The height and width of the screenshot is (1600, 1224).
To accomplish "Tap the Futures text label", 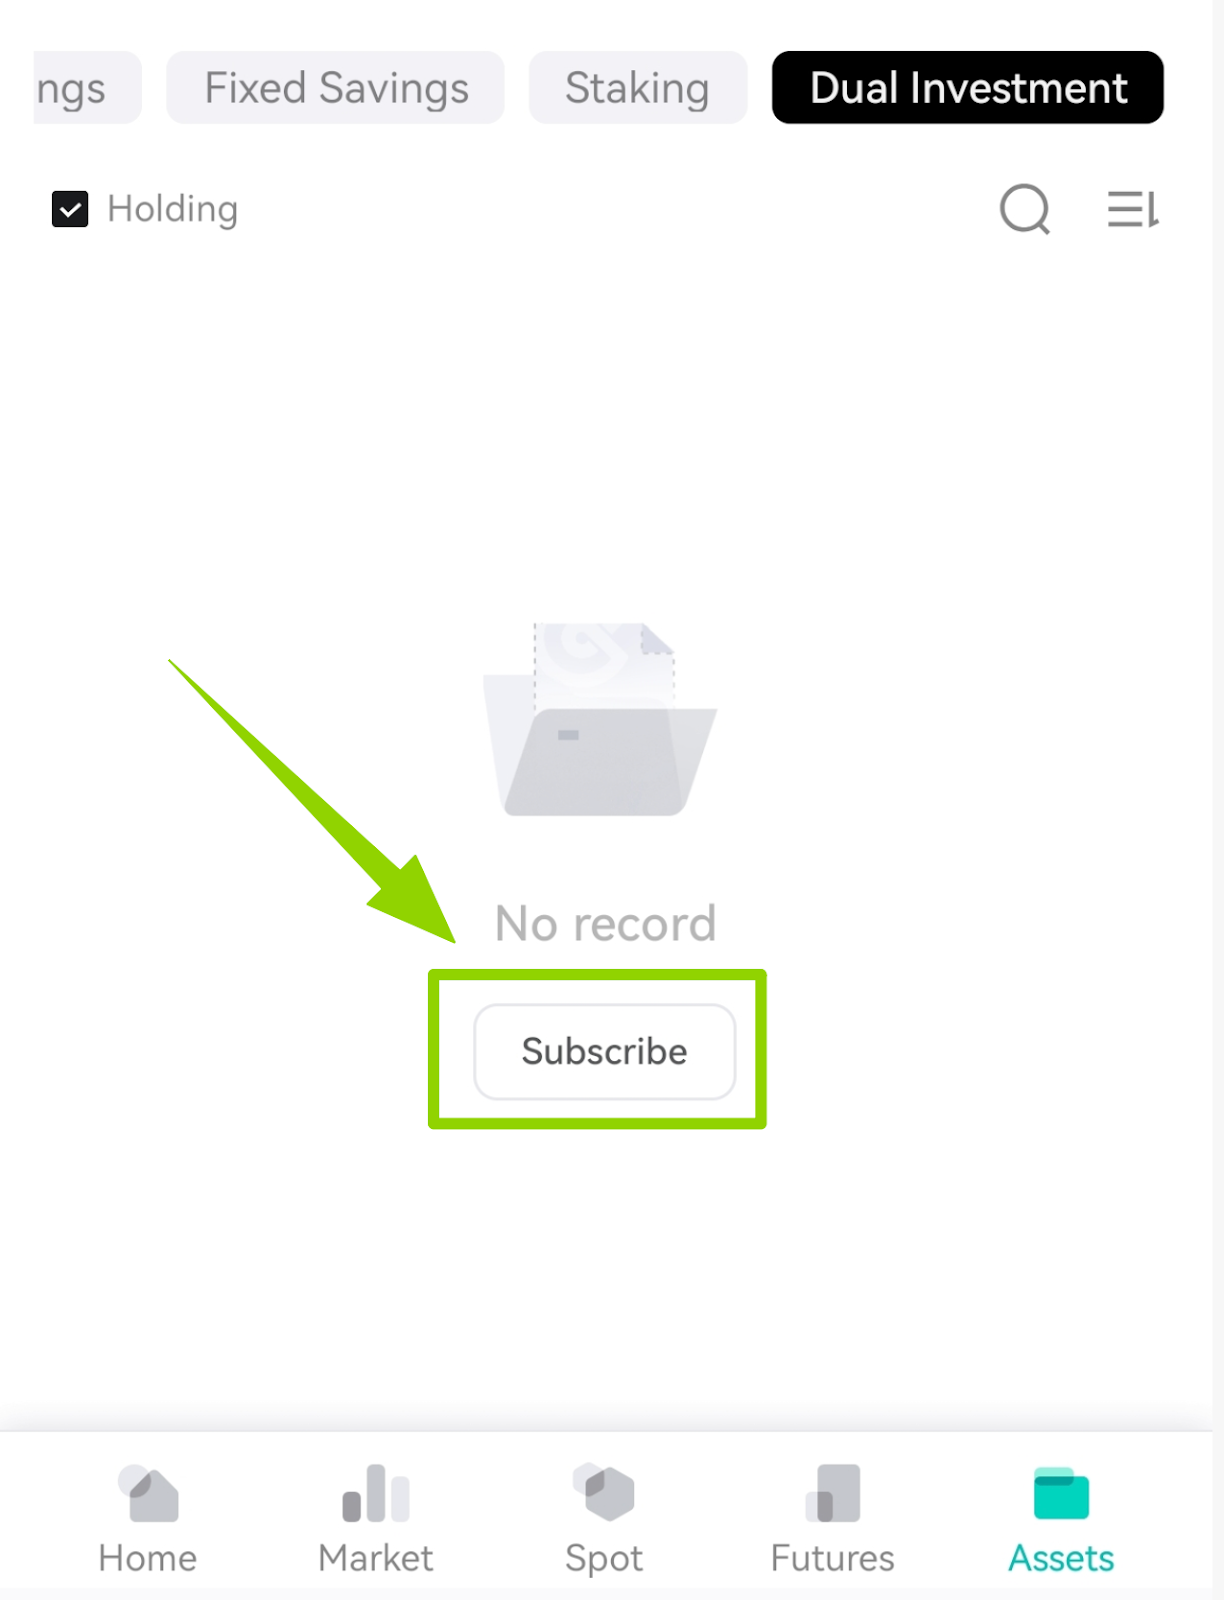I will (833, 1558).
